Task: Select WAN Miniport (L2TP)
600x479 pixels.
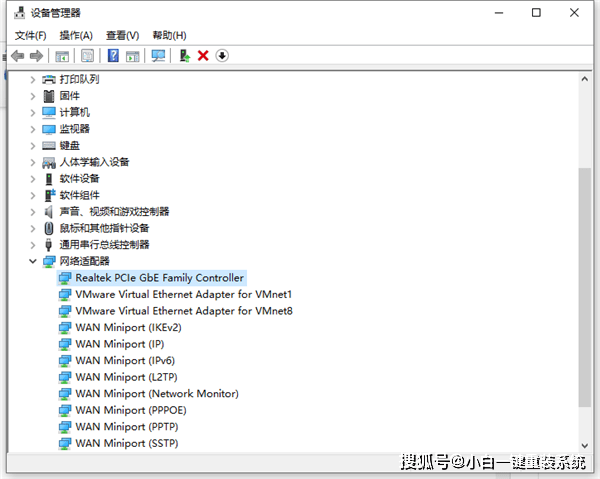Action: [x=126, y=377]
